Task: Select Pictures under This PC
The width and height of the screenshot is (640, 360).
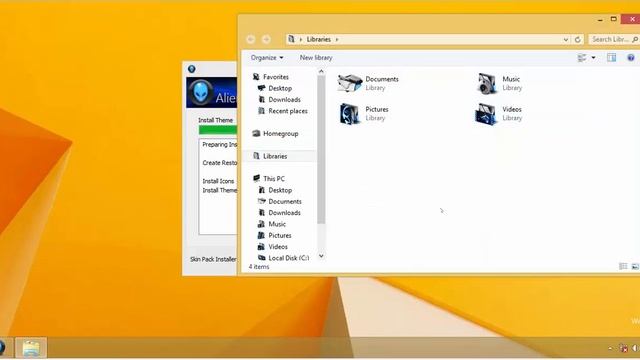Action: coord(280,236)
